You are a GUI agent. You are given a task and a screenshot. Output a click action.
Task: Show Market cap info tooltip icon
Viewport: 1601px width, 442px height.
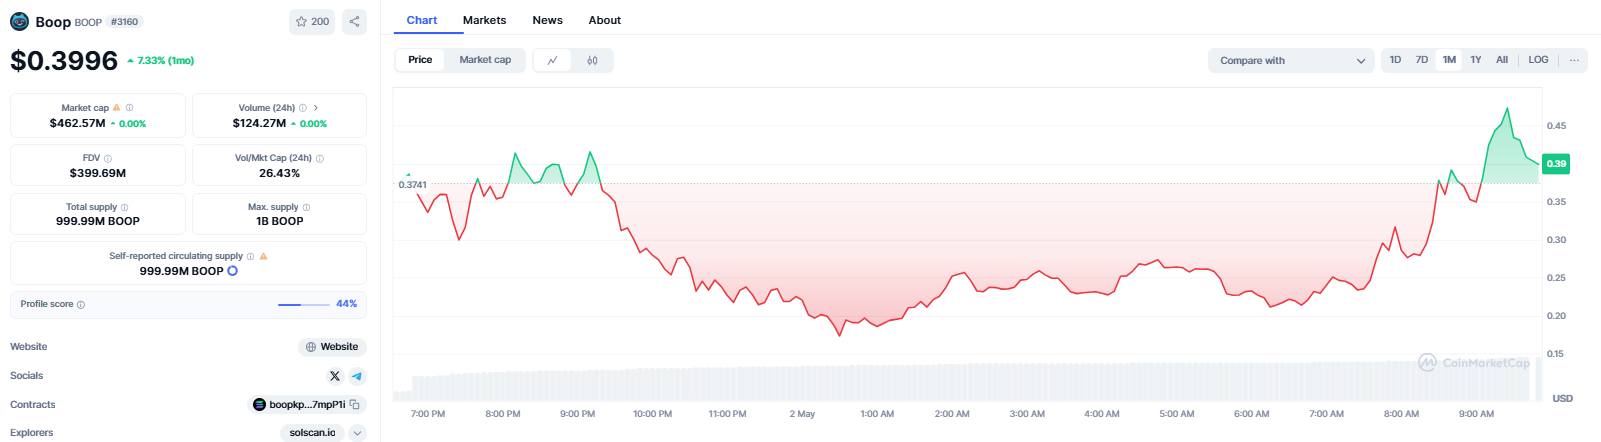[129, 108]
